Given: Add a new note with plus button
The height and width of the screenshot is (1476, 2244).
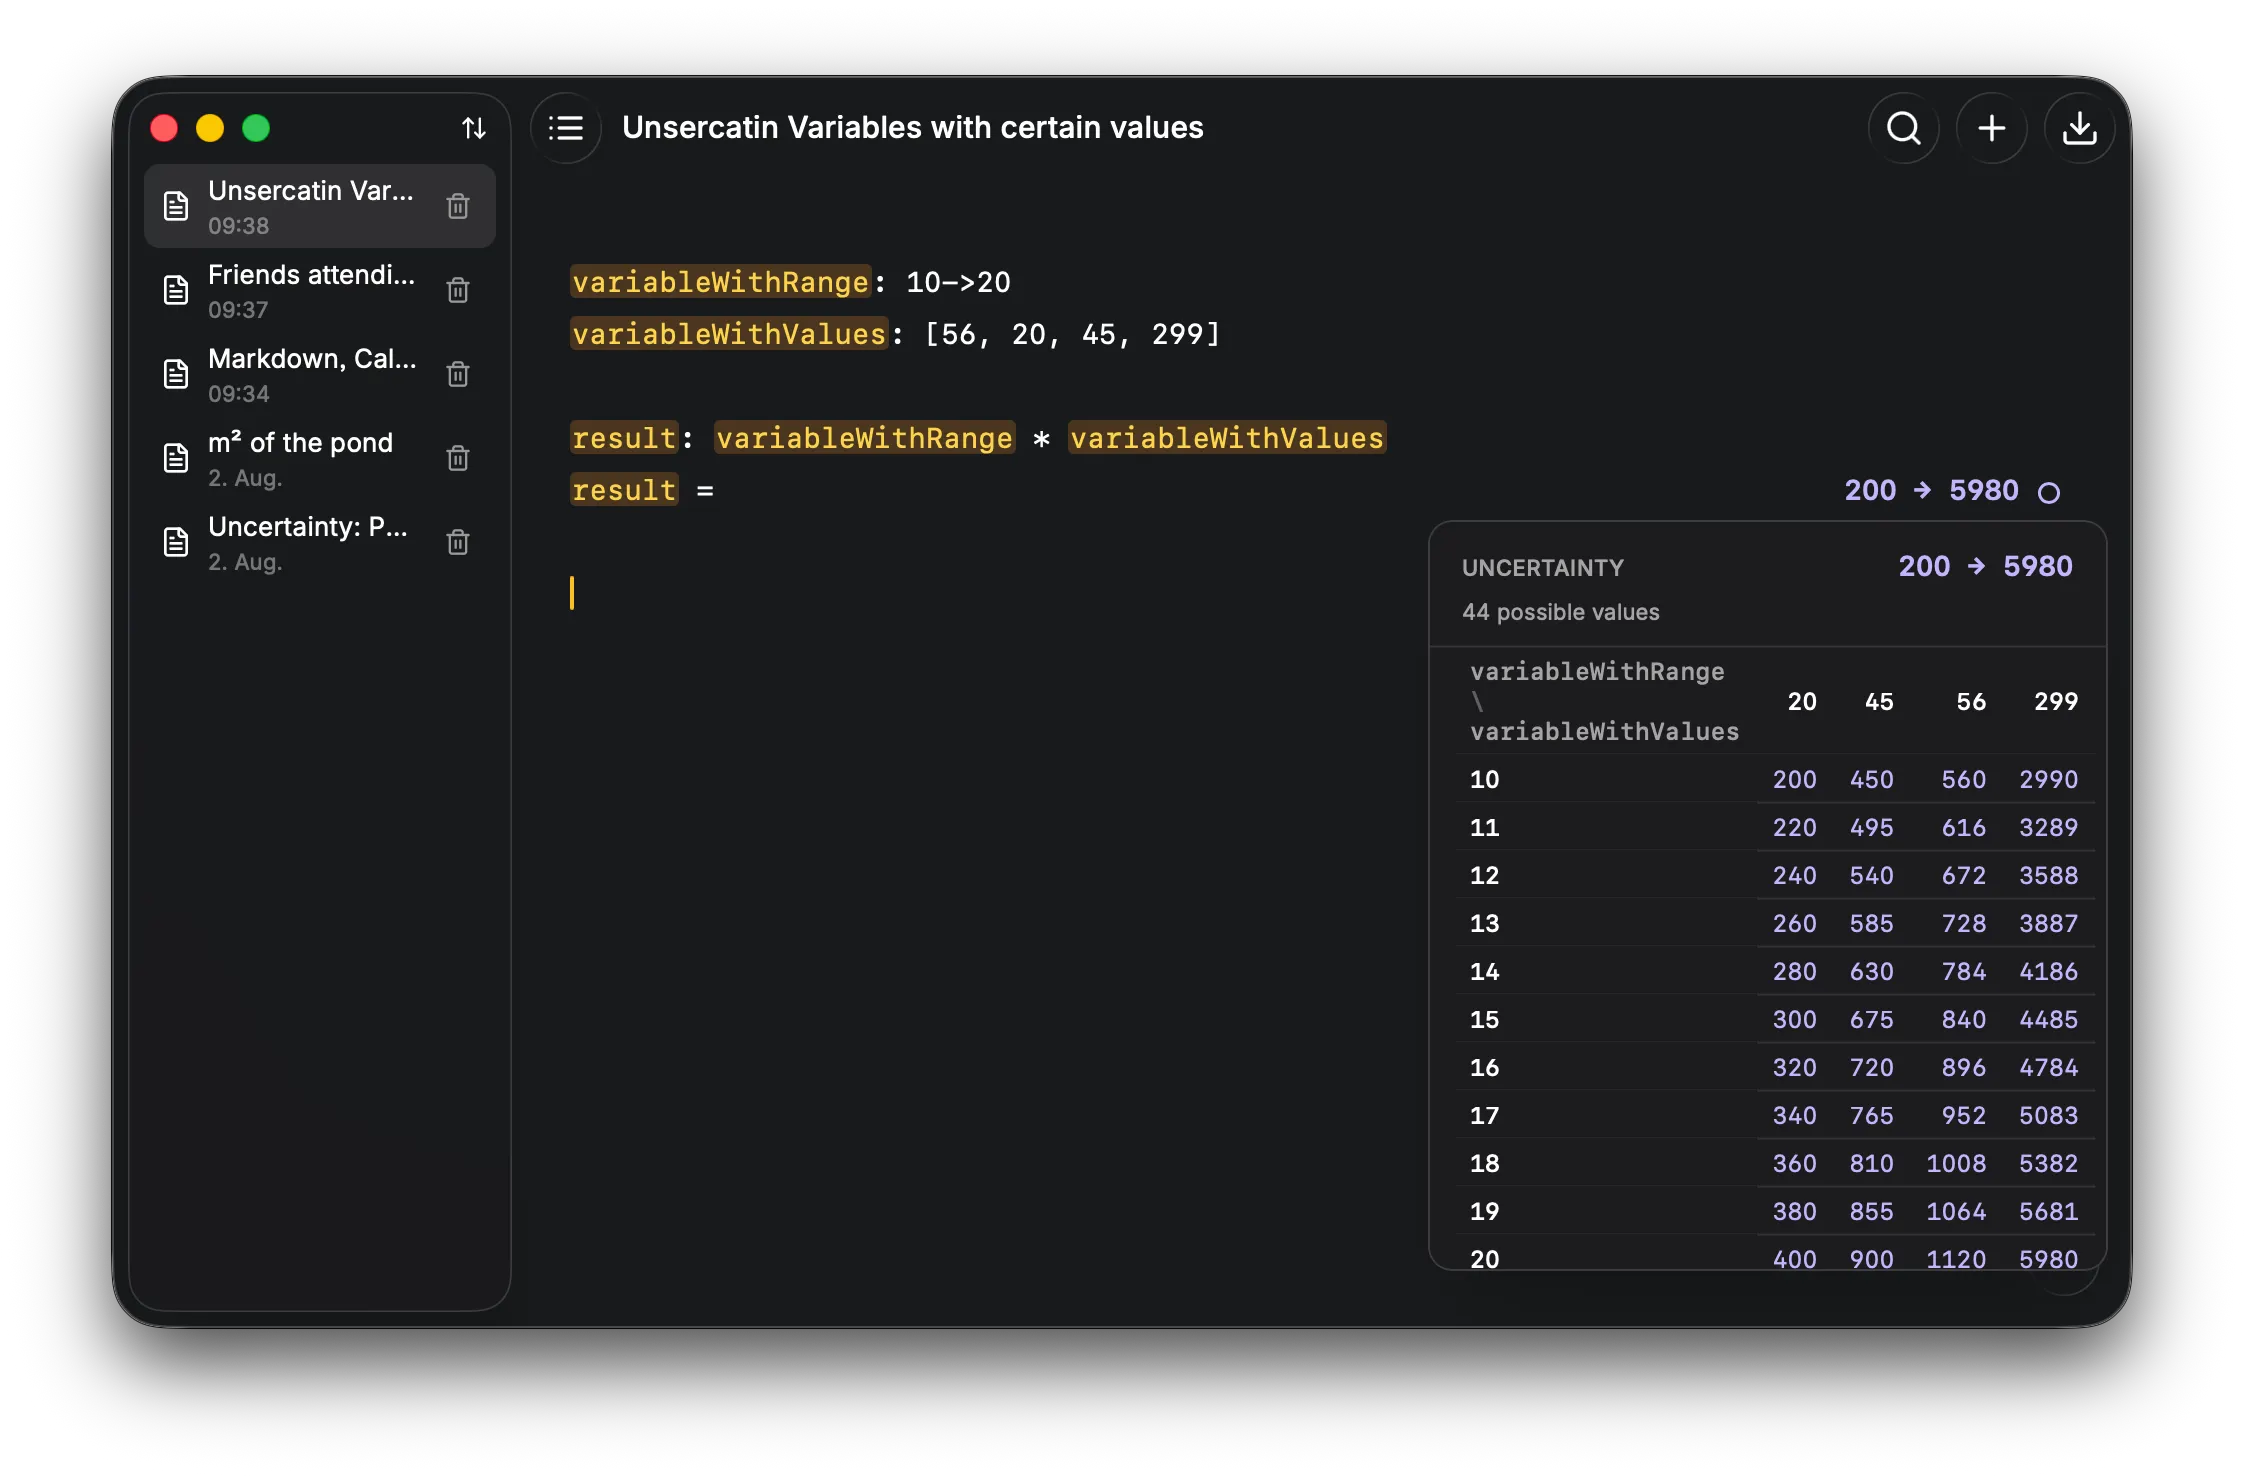Looking at the screenshot, I should [x=1992, y=128].
